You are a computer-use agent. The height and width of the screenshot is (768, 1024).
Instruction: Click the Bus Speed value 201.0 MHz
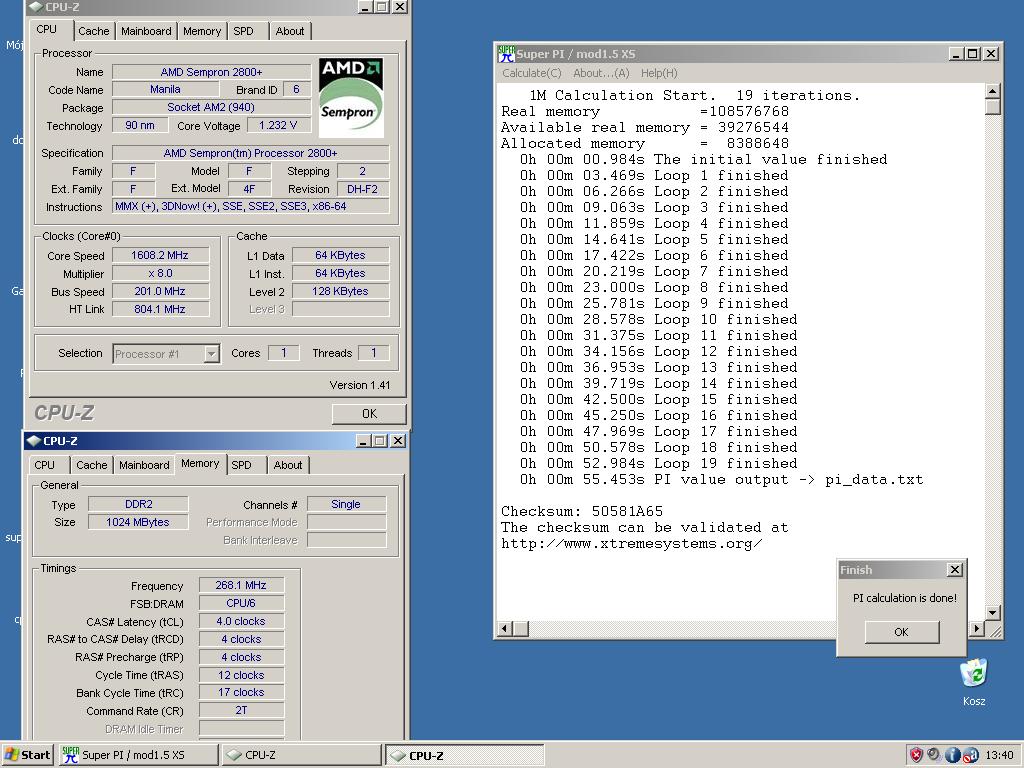(x=161, y=291)
